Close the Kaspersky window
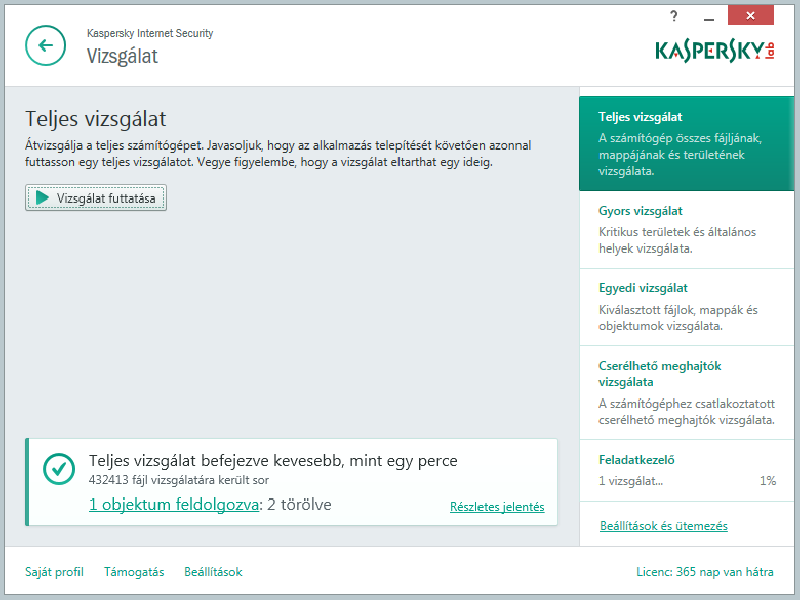 point(751,15)
